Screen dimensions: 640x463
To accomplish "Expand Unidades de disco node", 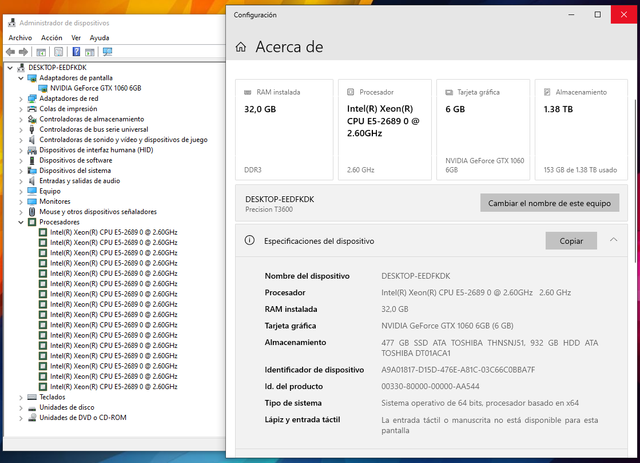I will pos(21,407).
